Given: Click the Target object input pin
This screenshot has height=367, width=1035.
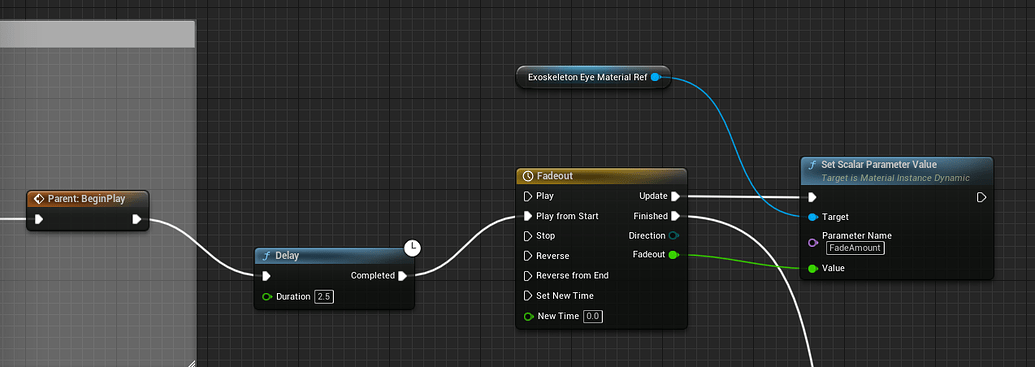Looking at the screenshot, I should pyautogui.click(x=813, y=217).
